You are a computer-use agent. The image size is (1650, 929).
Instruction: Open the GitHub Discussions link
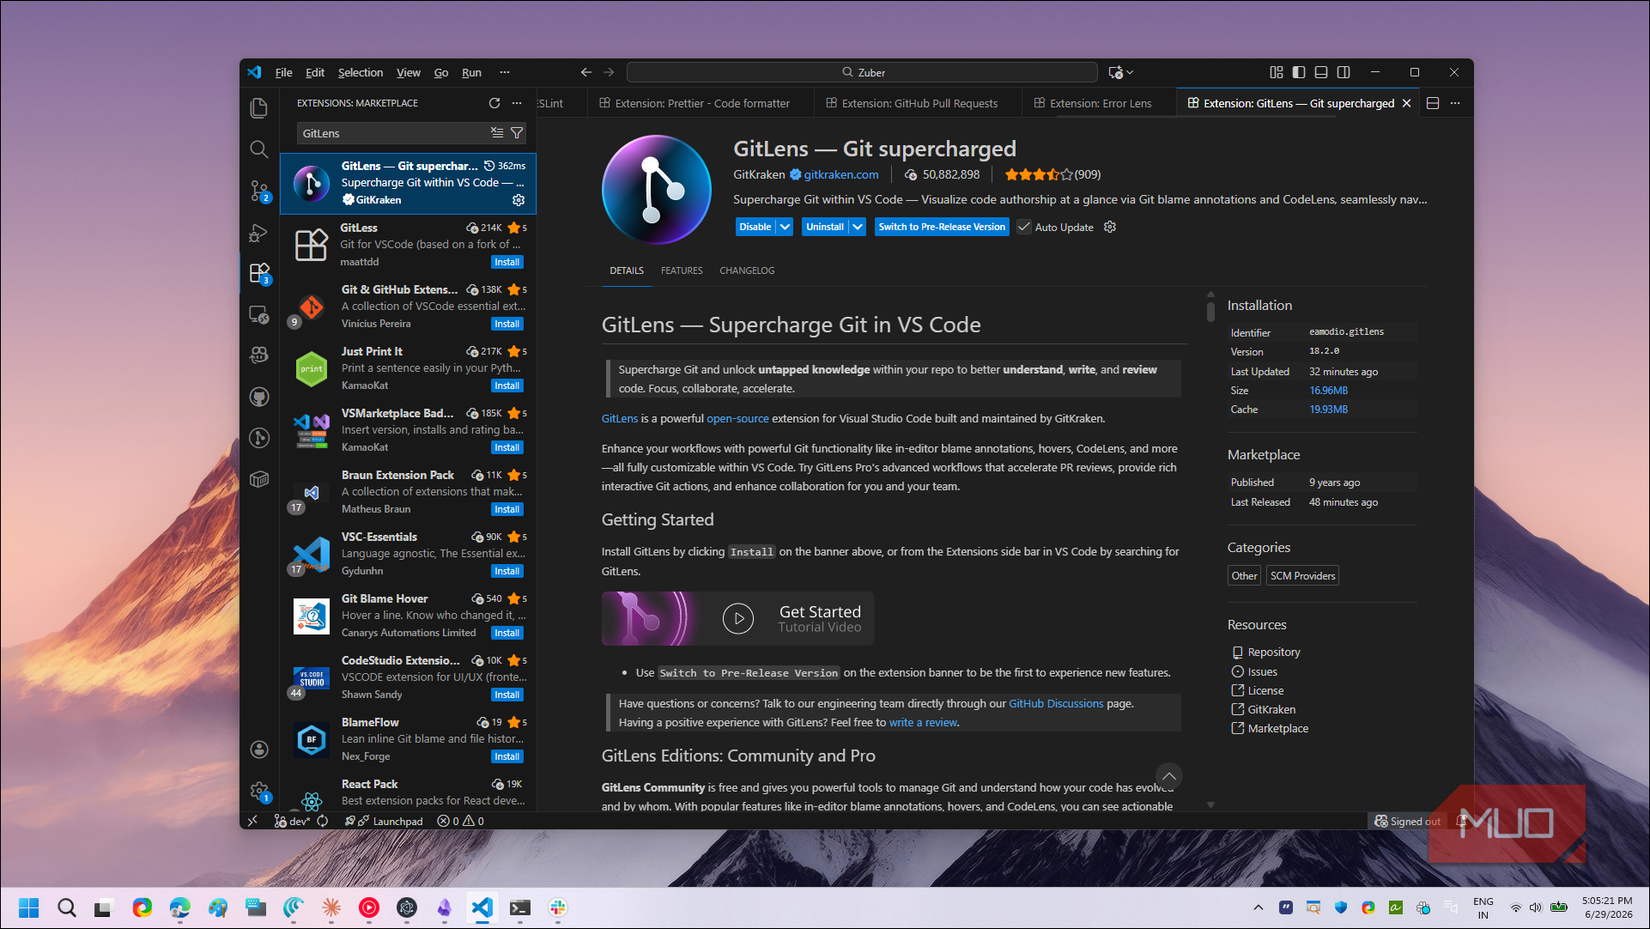(x=1055, y=704)
